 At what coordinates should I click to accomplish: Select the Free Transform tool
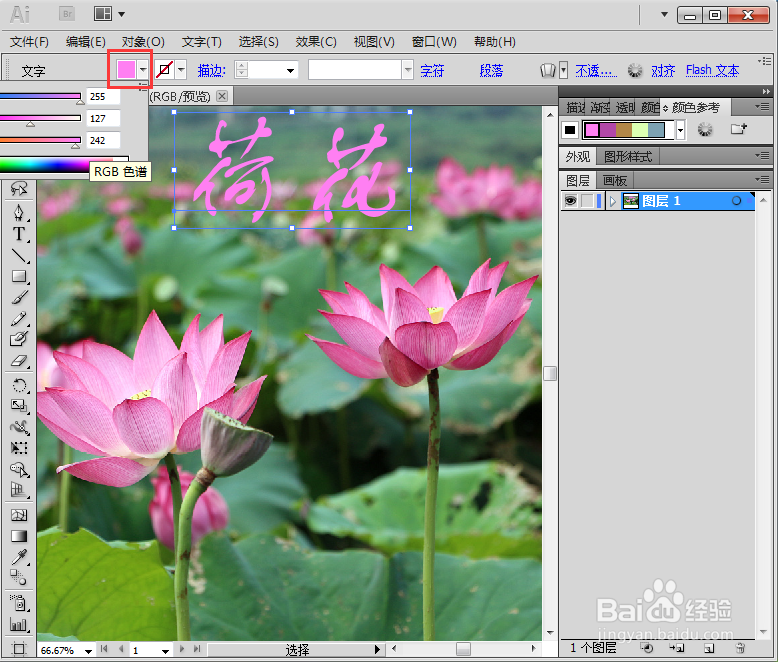(19, 448)
